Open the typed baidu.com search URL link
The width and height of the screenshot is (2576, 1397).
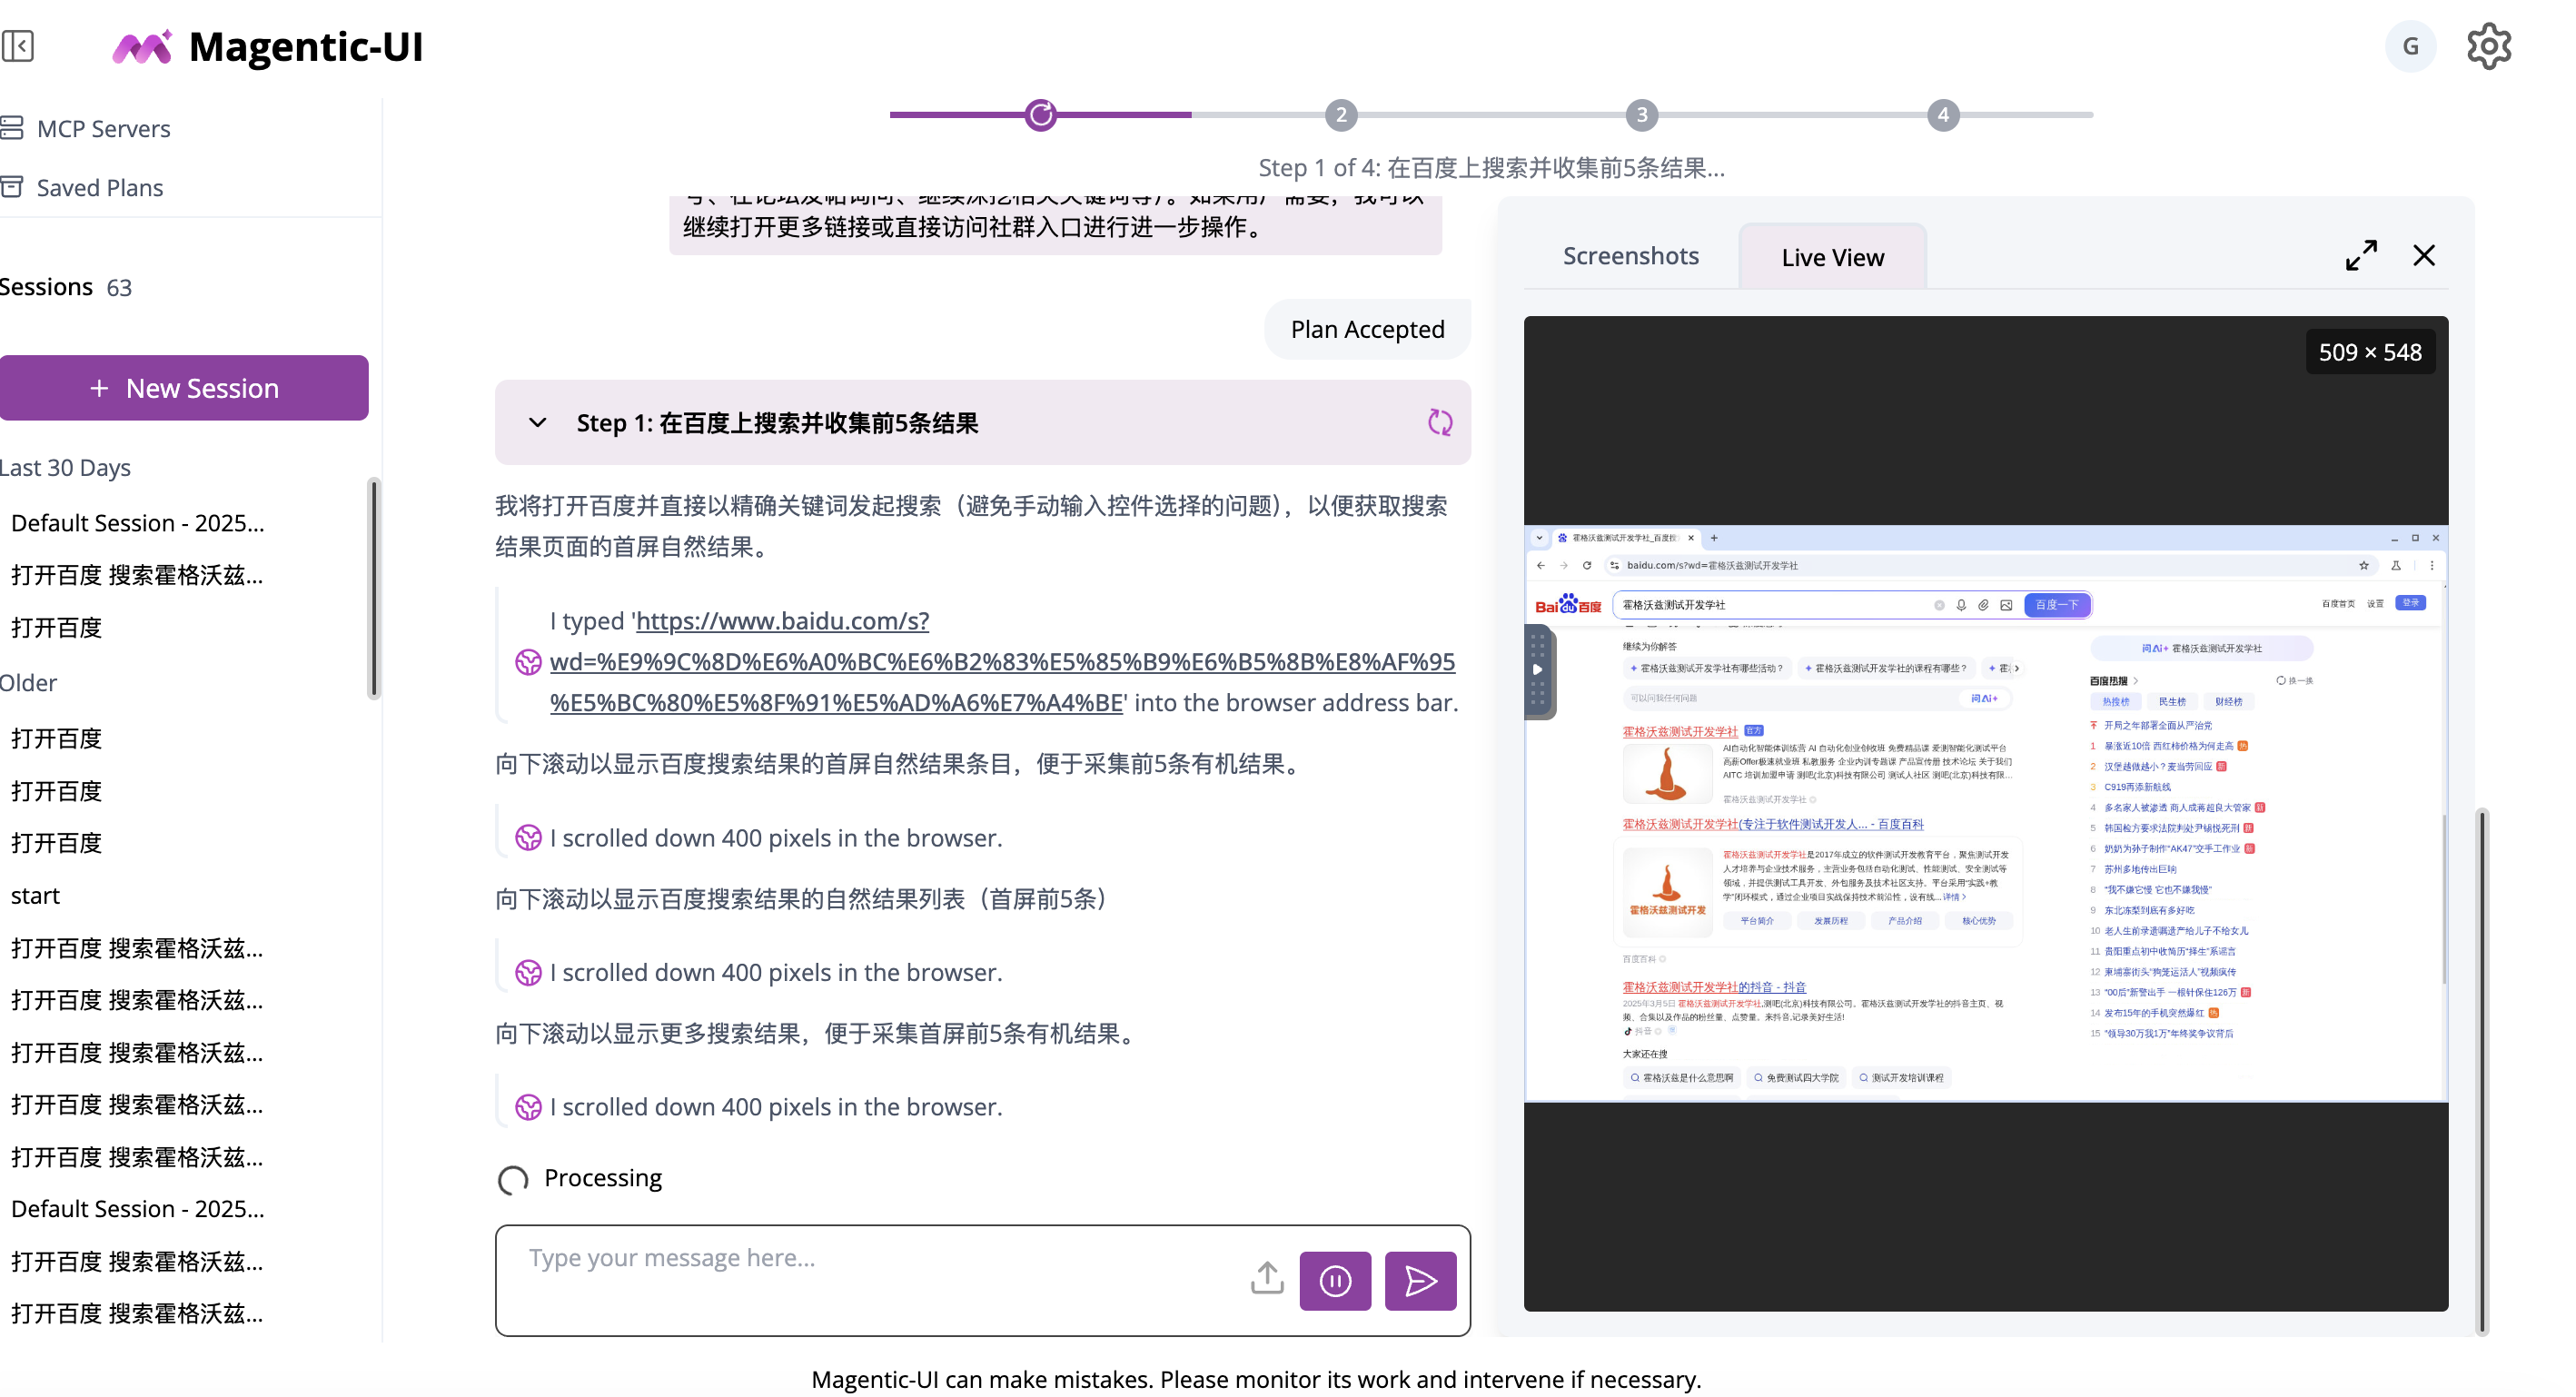tap(1001, 662)
